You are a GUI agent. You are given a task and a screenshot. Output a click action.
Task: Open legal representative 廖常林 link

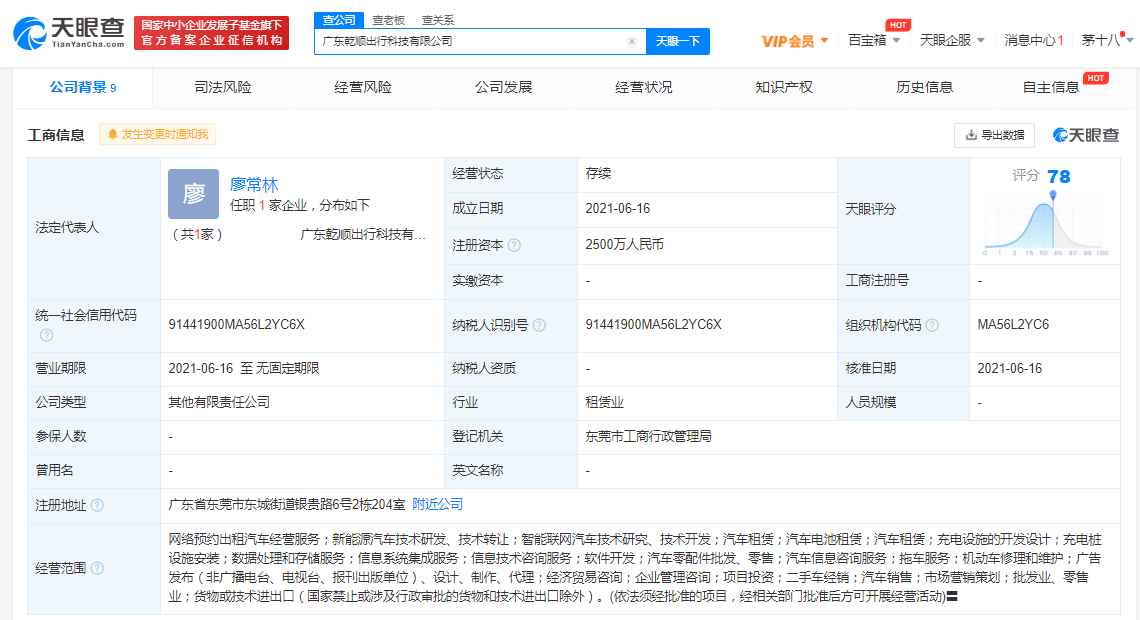tap(254, 185)
